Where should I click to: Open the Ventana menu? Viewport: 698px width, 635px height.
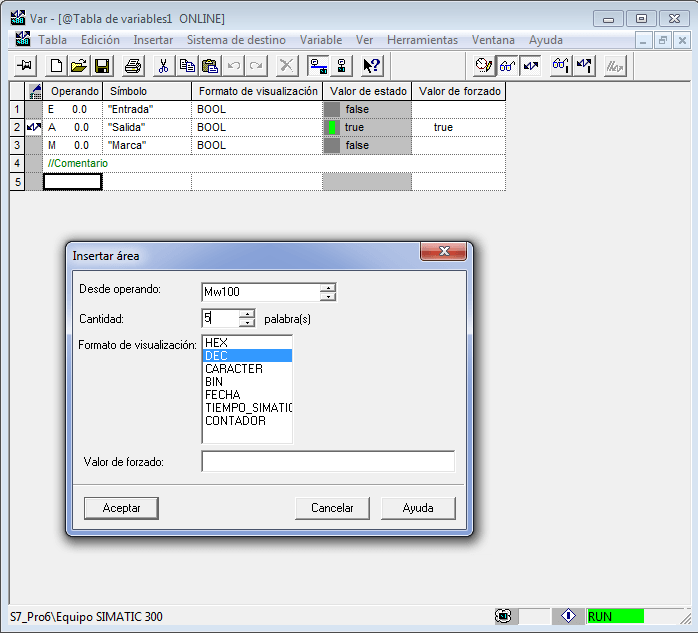(493, 40)
